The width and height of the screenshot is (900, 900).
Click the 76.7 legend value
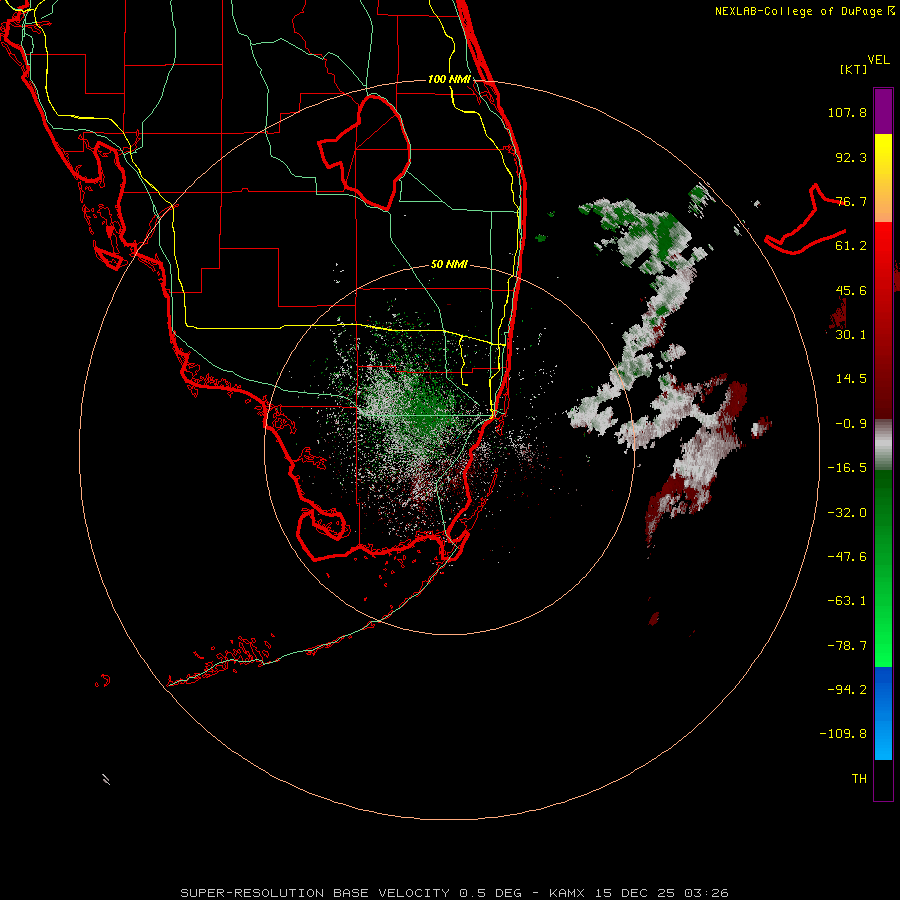851,201
